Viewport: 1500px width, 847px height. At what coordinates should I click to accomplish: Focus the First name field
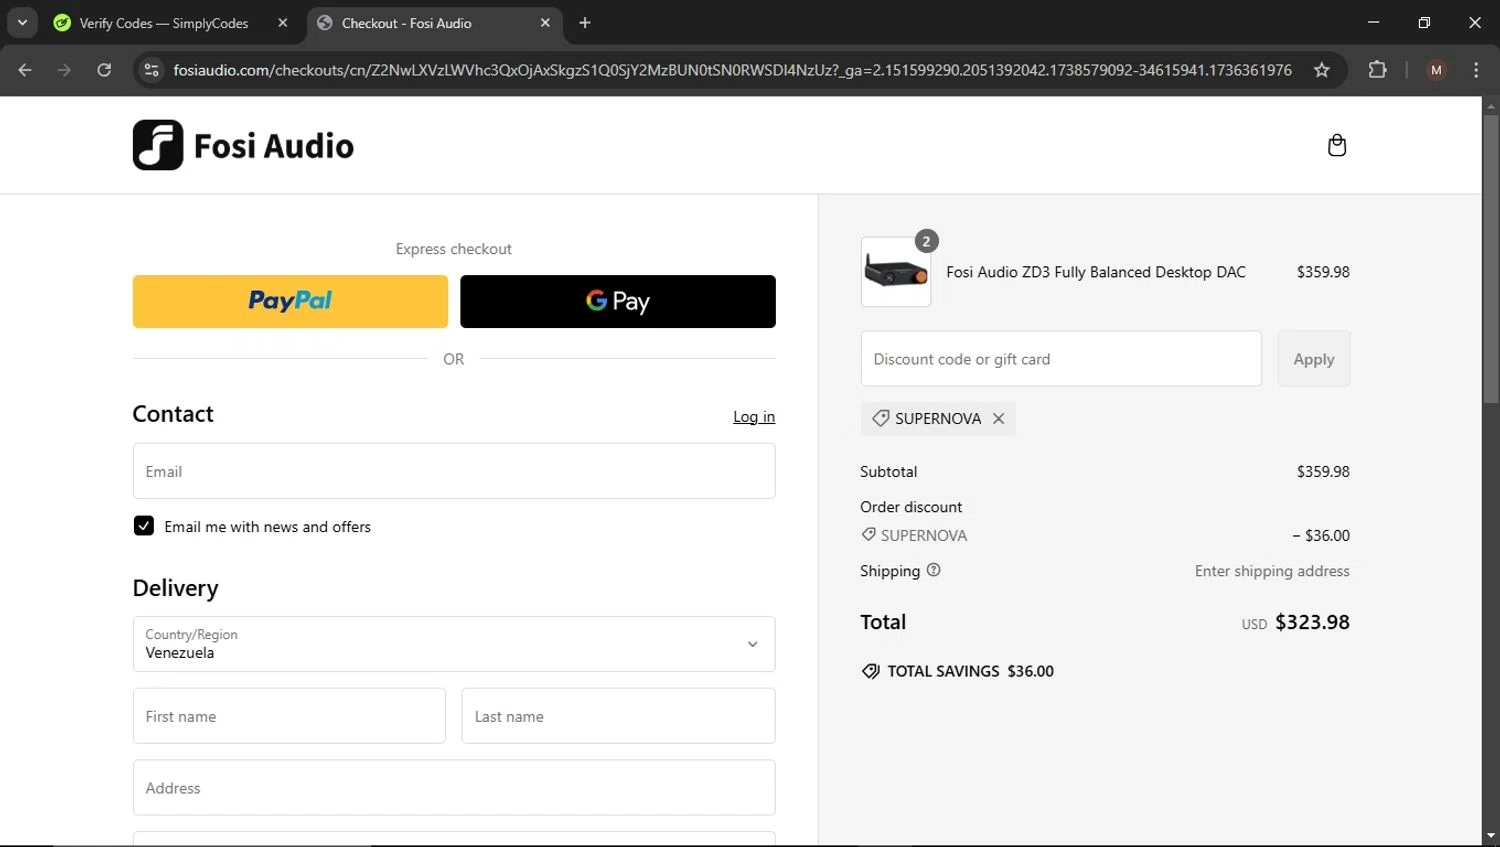pos(289,716)
